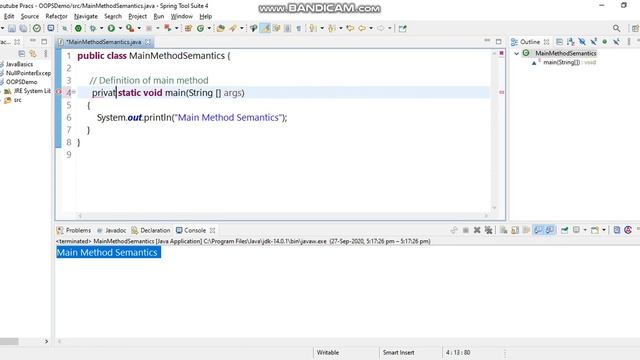Open Display Selected Console dropdown

[585, 230]
